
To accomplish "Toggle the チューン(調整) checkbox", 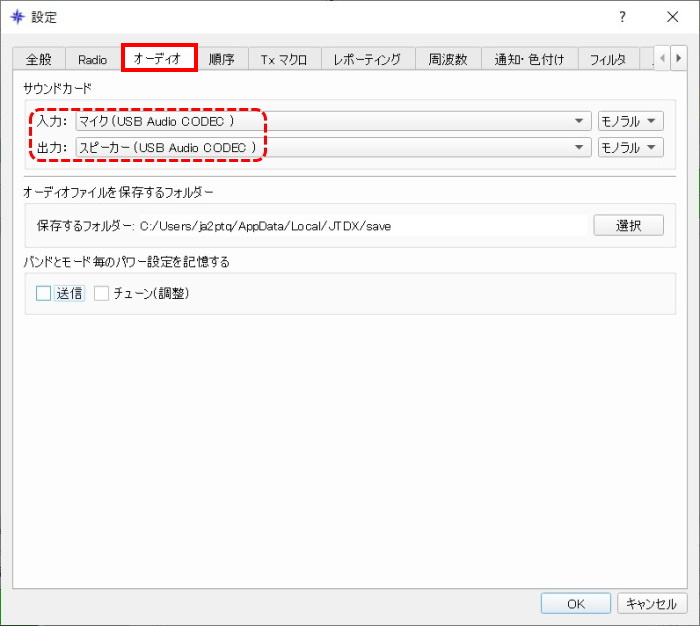I will pyautogui.click(x=101, y=293).
